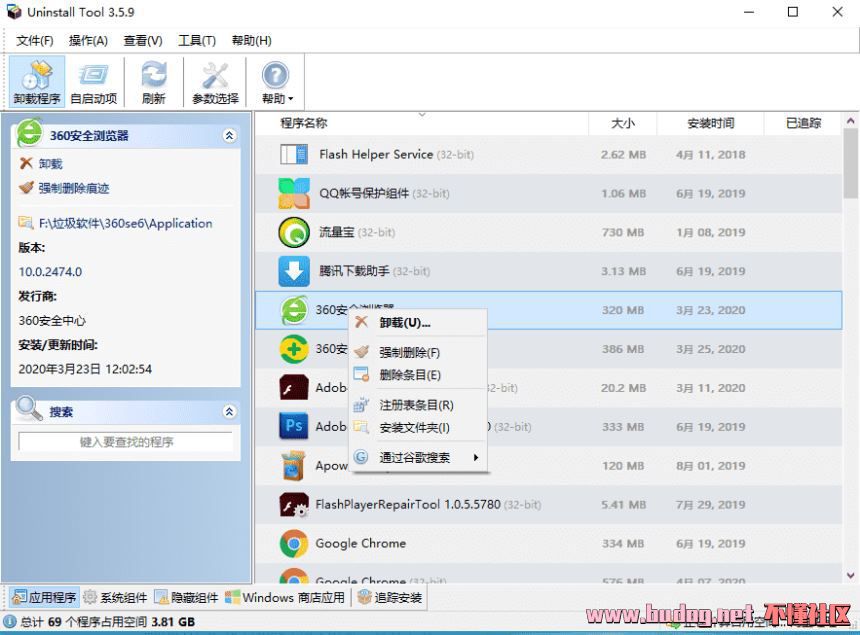Expand 通过谷歌搜索 submenu

coord(418,457)
